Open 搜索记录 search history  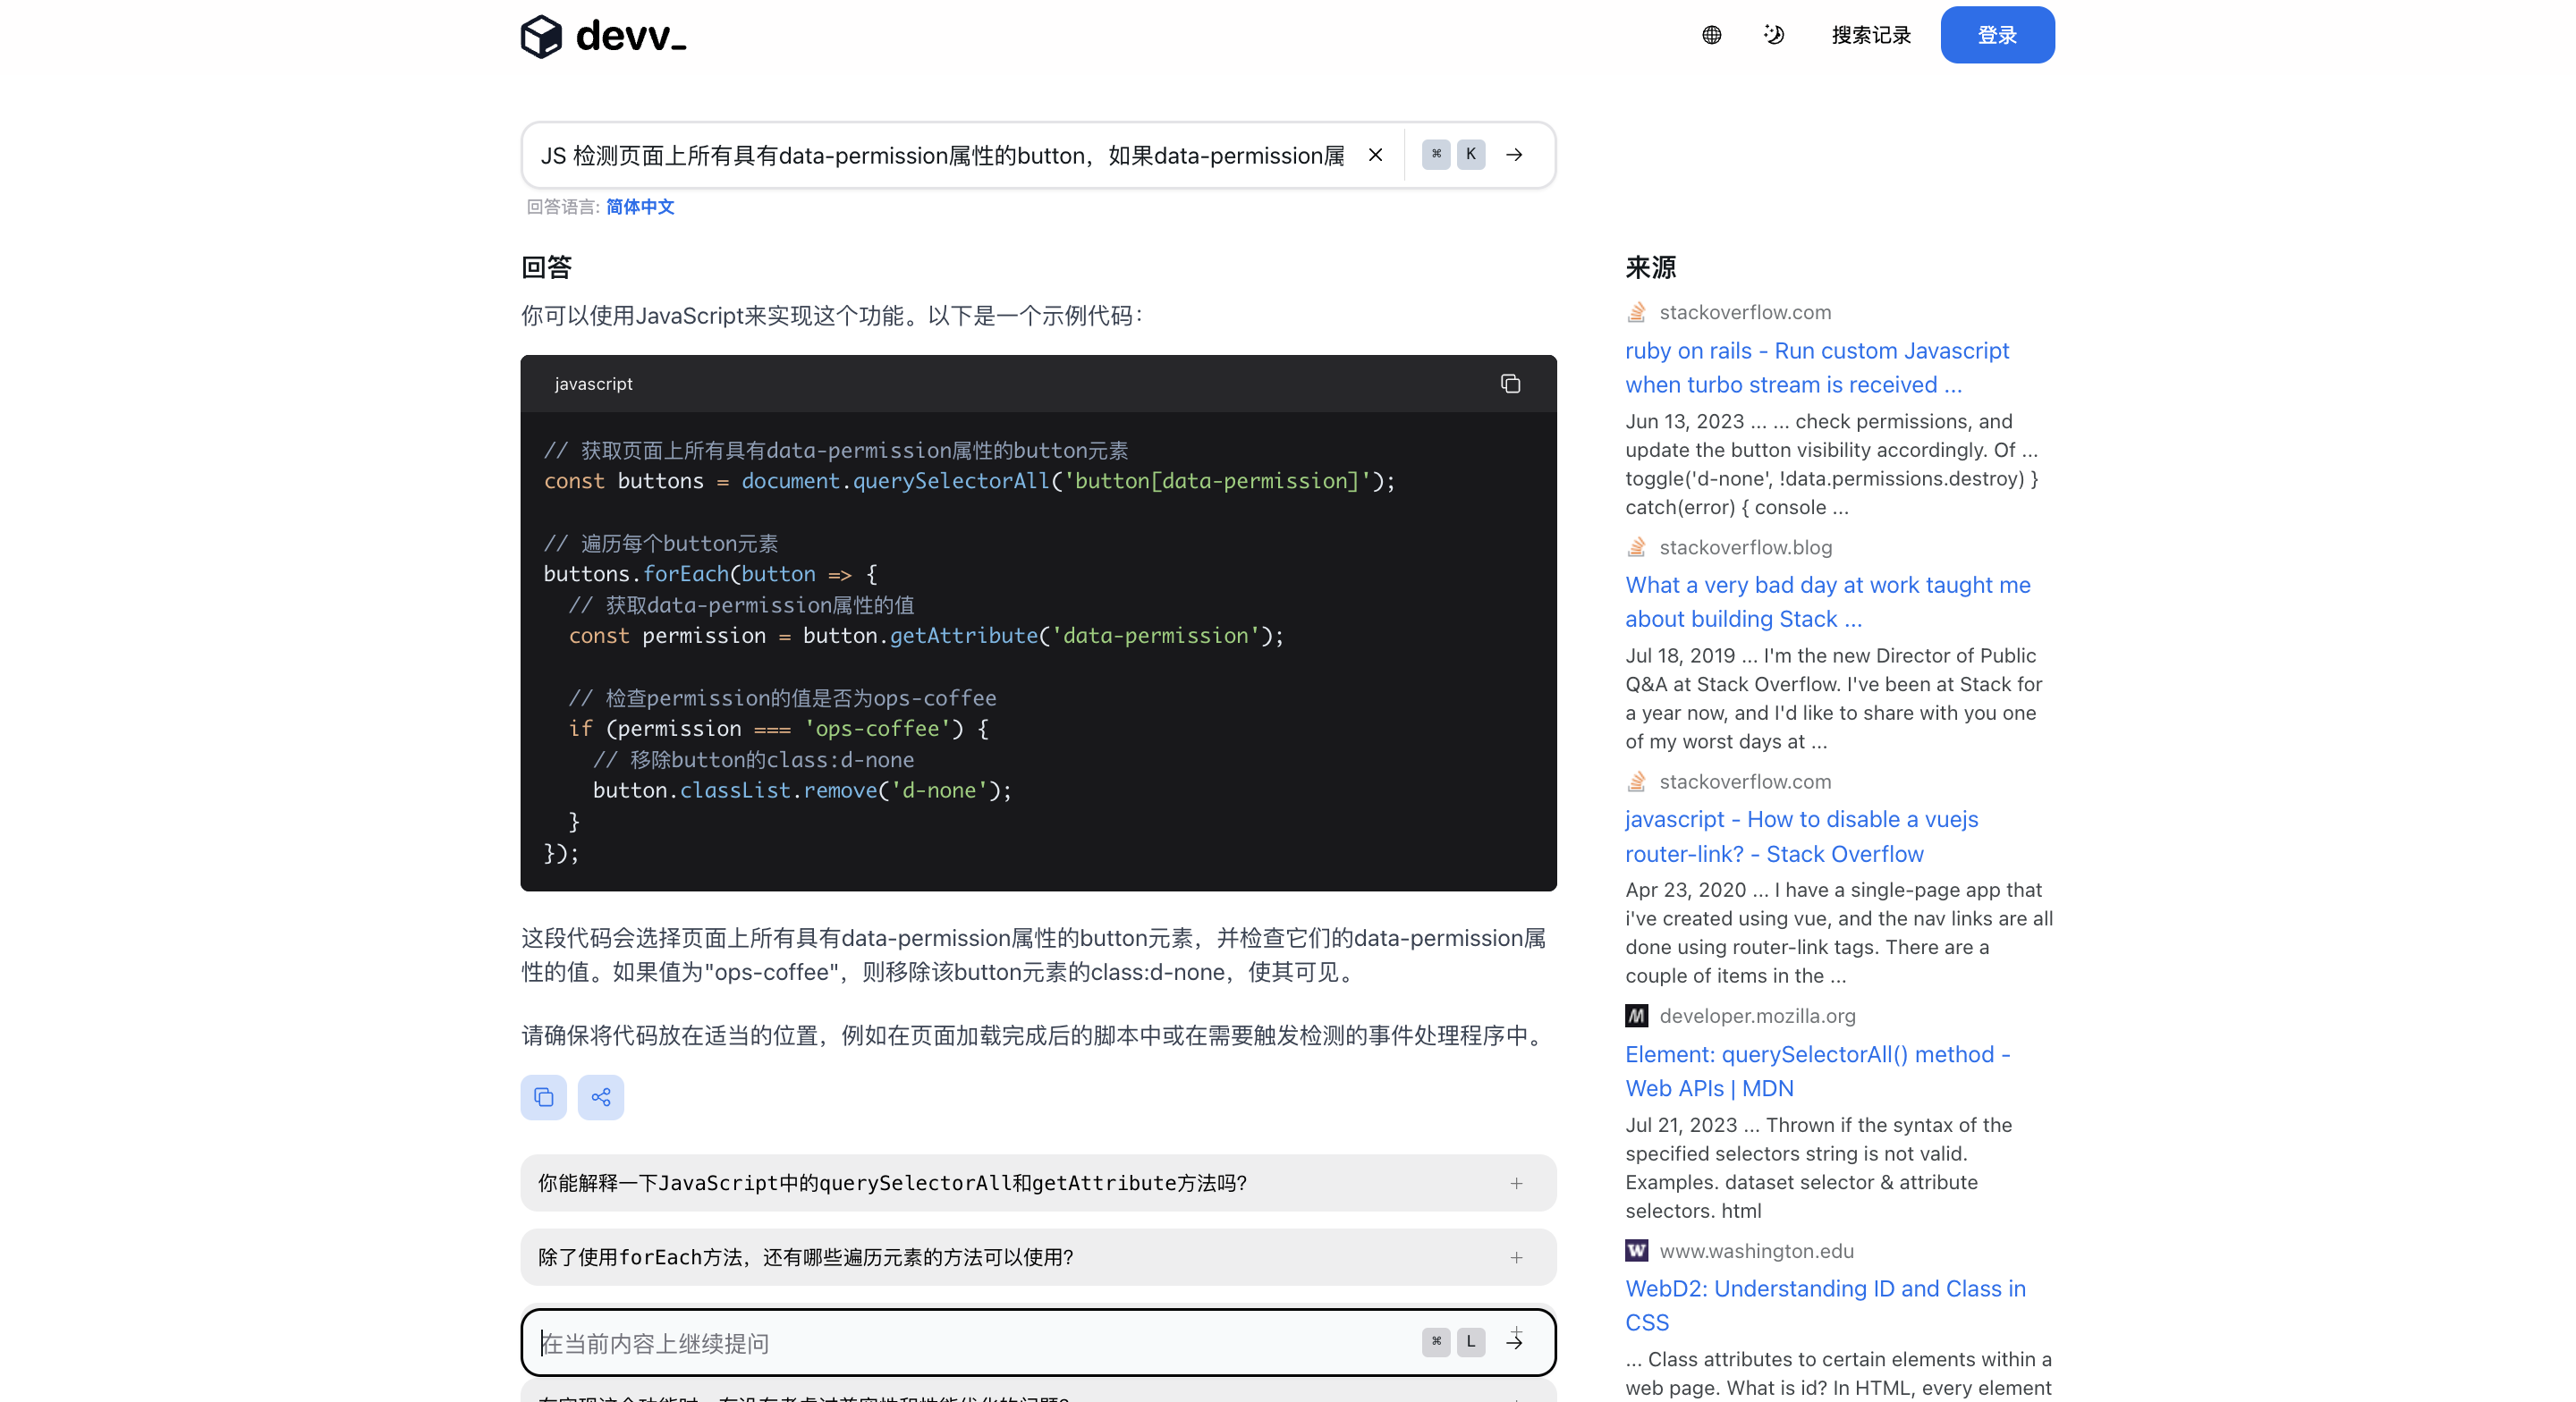coord(1870,35)
